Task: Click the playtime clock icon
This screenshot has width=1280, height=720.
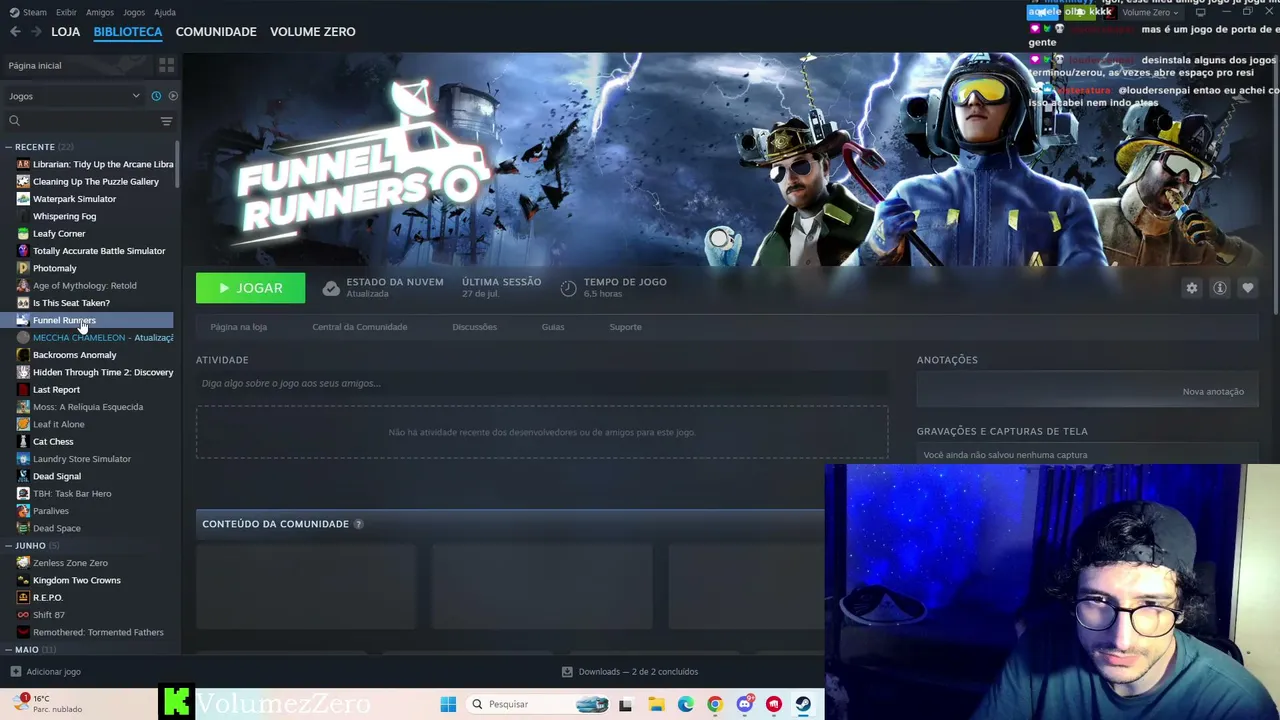Action: click(x=568, y=288)
